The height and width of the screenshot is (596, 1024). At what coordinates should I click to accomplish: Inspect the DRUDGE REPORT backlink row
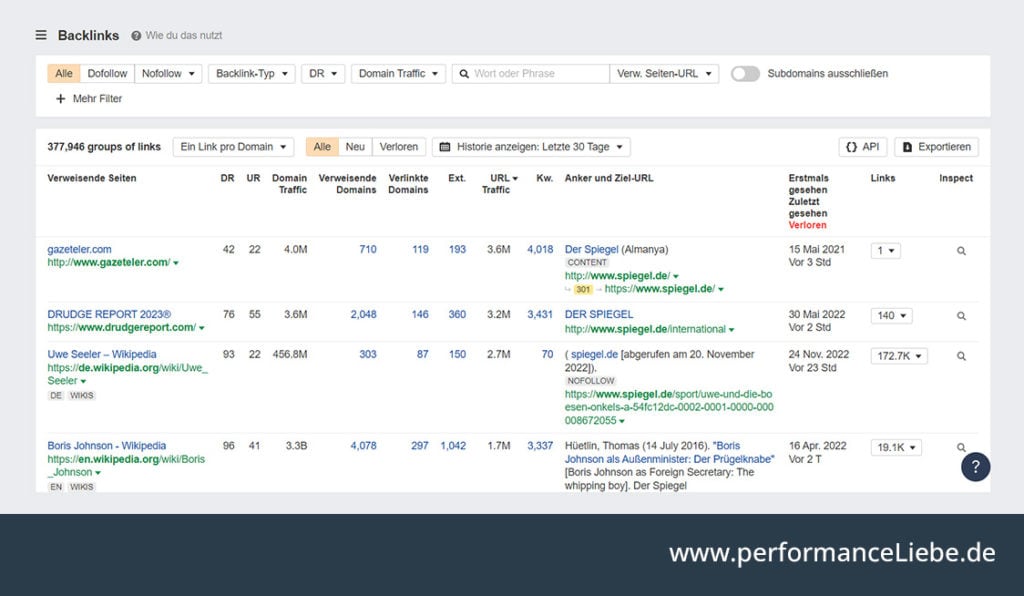pyautogui.click(x=961, y=316)
